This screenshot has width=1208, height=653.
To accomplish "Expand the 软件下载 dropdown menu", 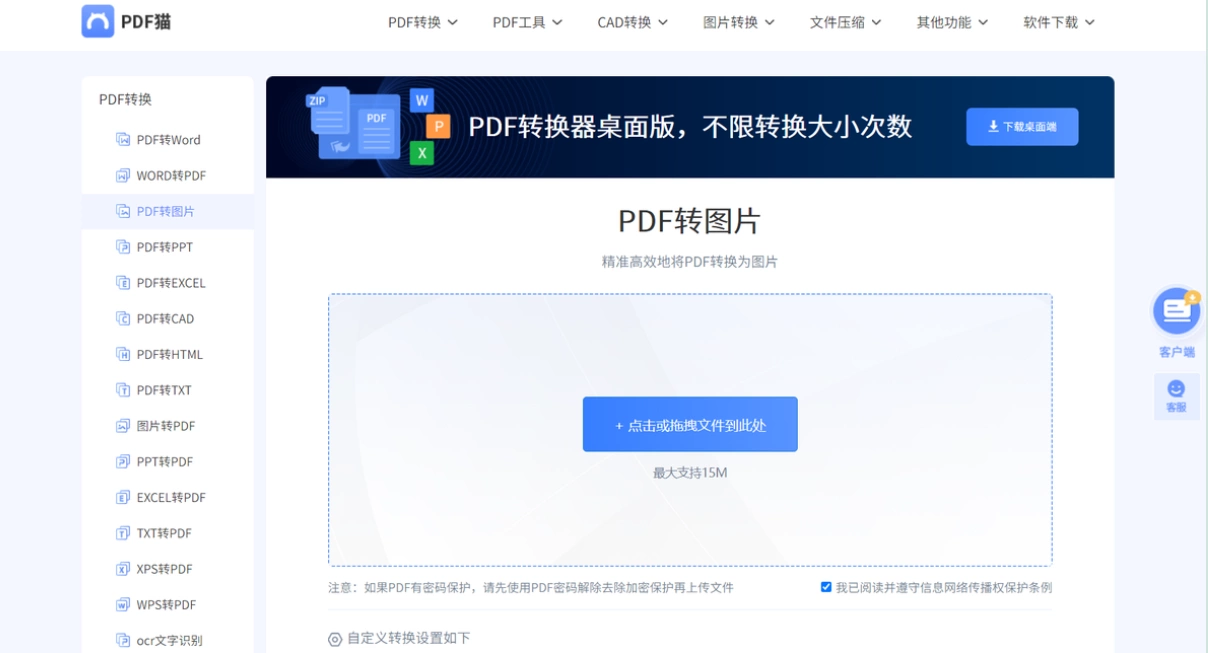I will 1060,22.
